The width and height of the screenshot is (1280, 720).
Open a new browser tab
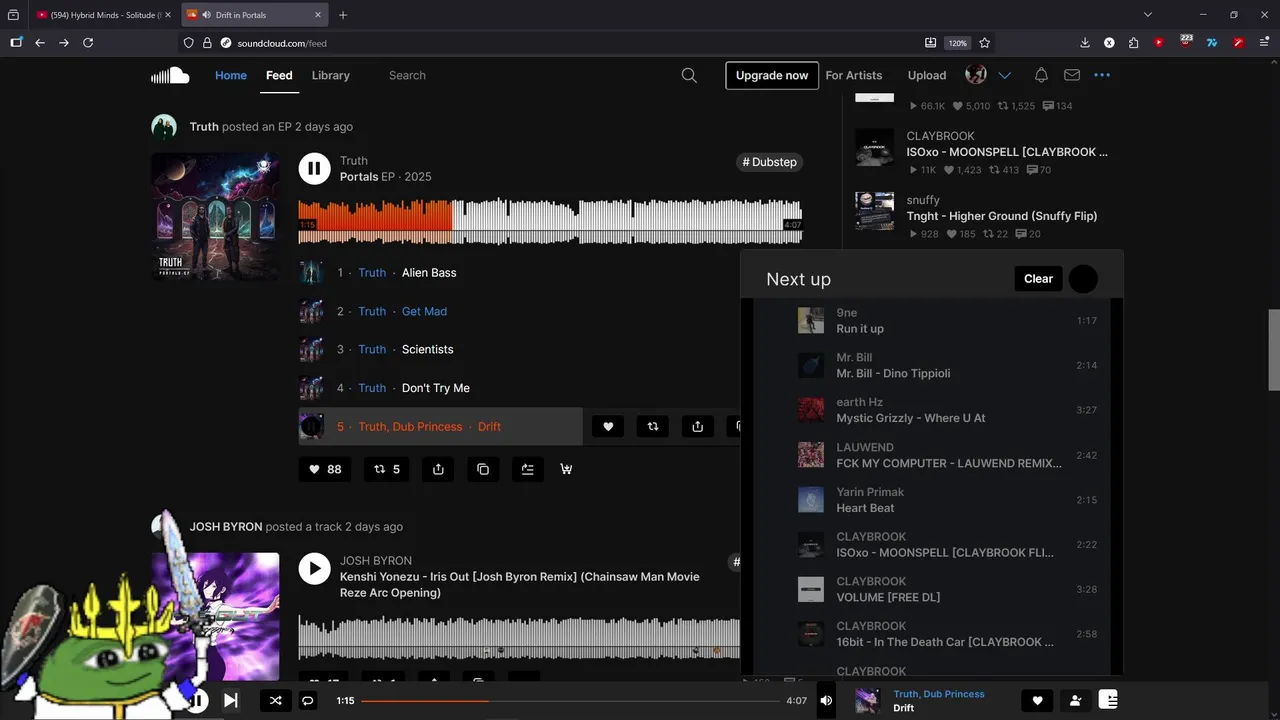[343, 15]
